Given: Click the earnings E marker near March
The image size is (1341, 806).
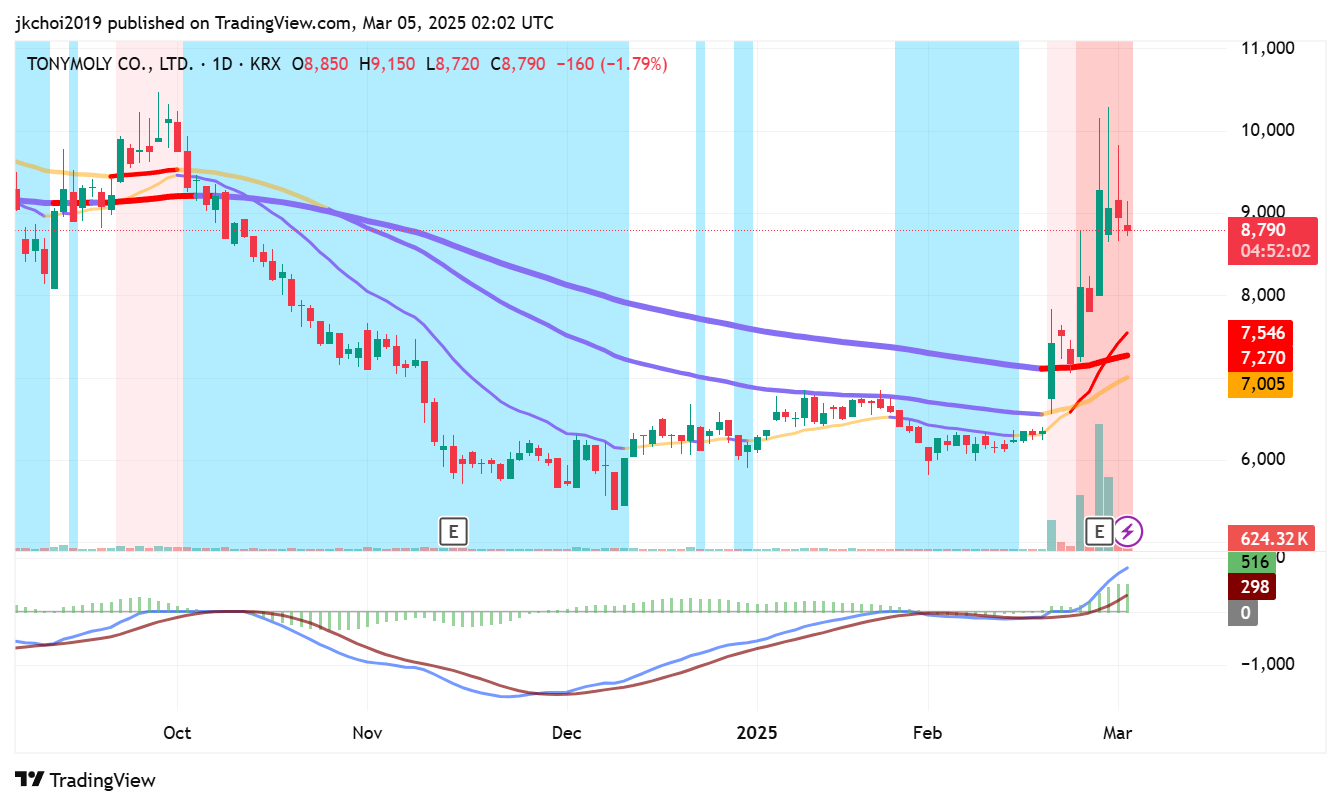Looking at the screenshot, I should pos(1100,531).
